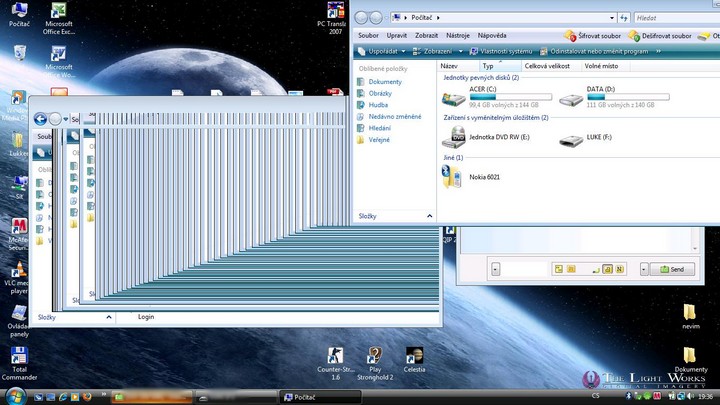Open the DATA (D:) drive
The height and width of the screenshot is (405, 720).
tap(572, 99)
